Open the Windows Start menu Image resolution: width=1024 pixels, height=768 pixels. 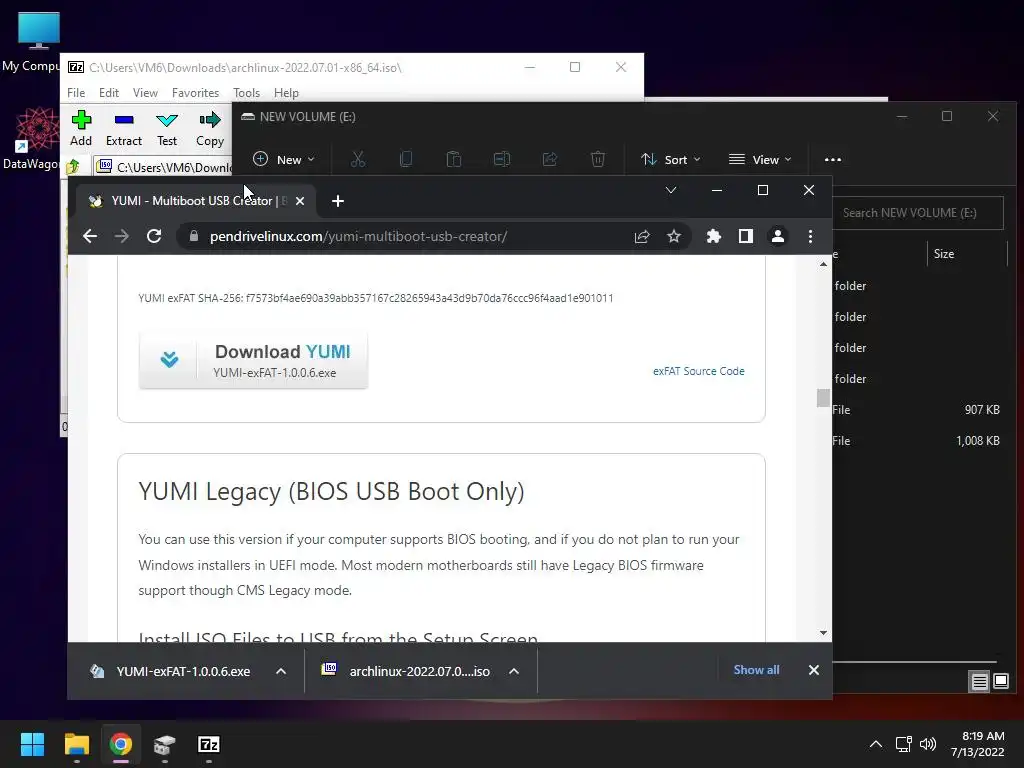(x=32, y=744)
